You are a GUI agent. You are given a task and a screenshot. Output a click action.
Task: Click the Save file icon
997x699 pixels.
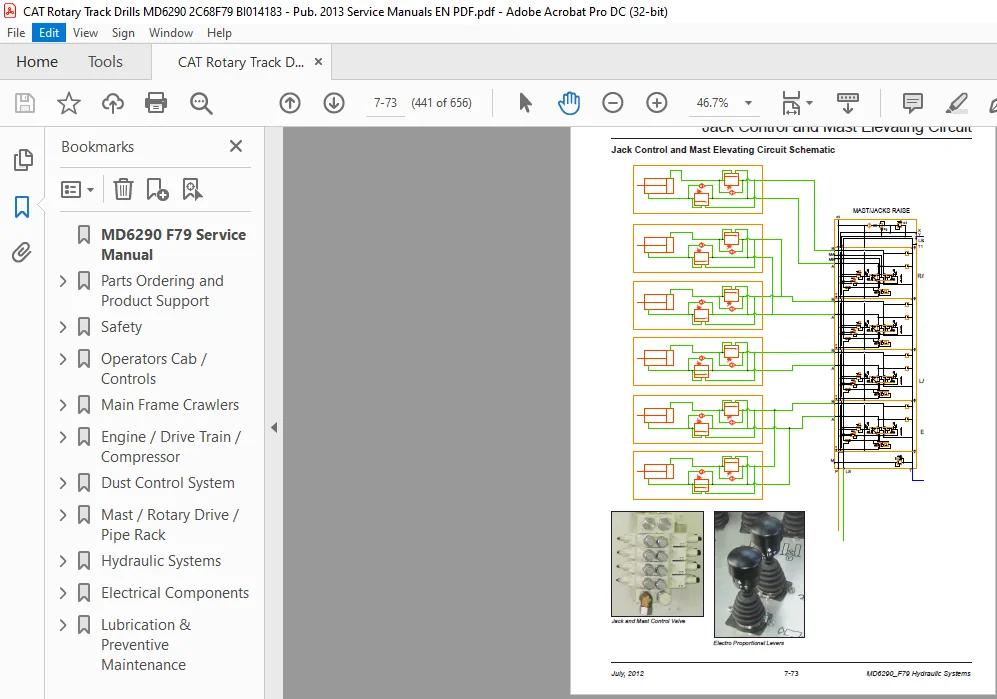25,103
